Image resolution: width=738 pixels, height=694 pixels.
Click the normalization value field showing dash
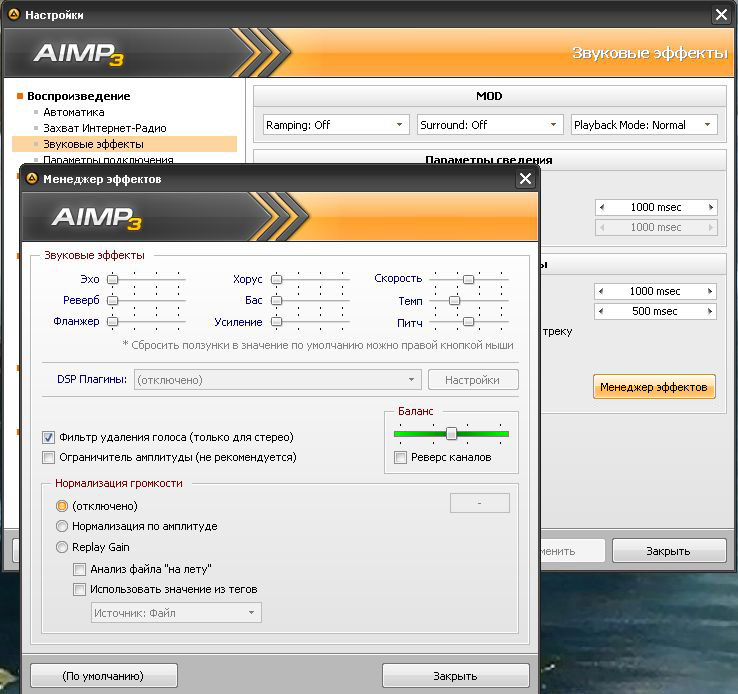point(480,503)
